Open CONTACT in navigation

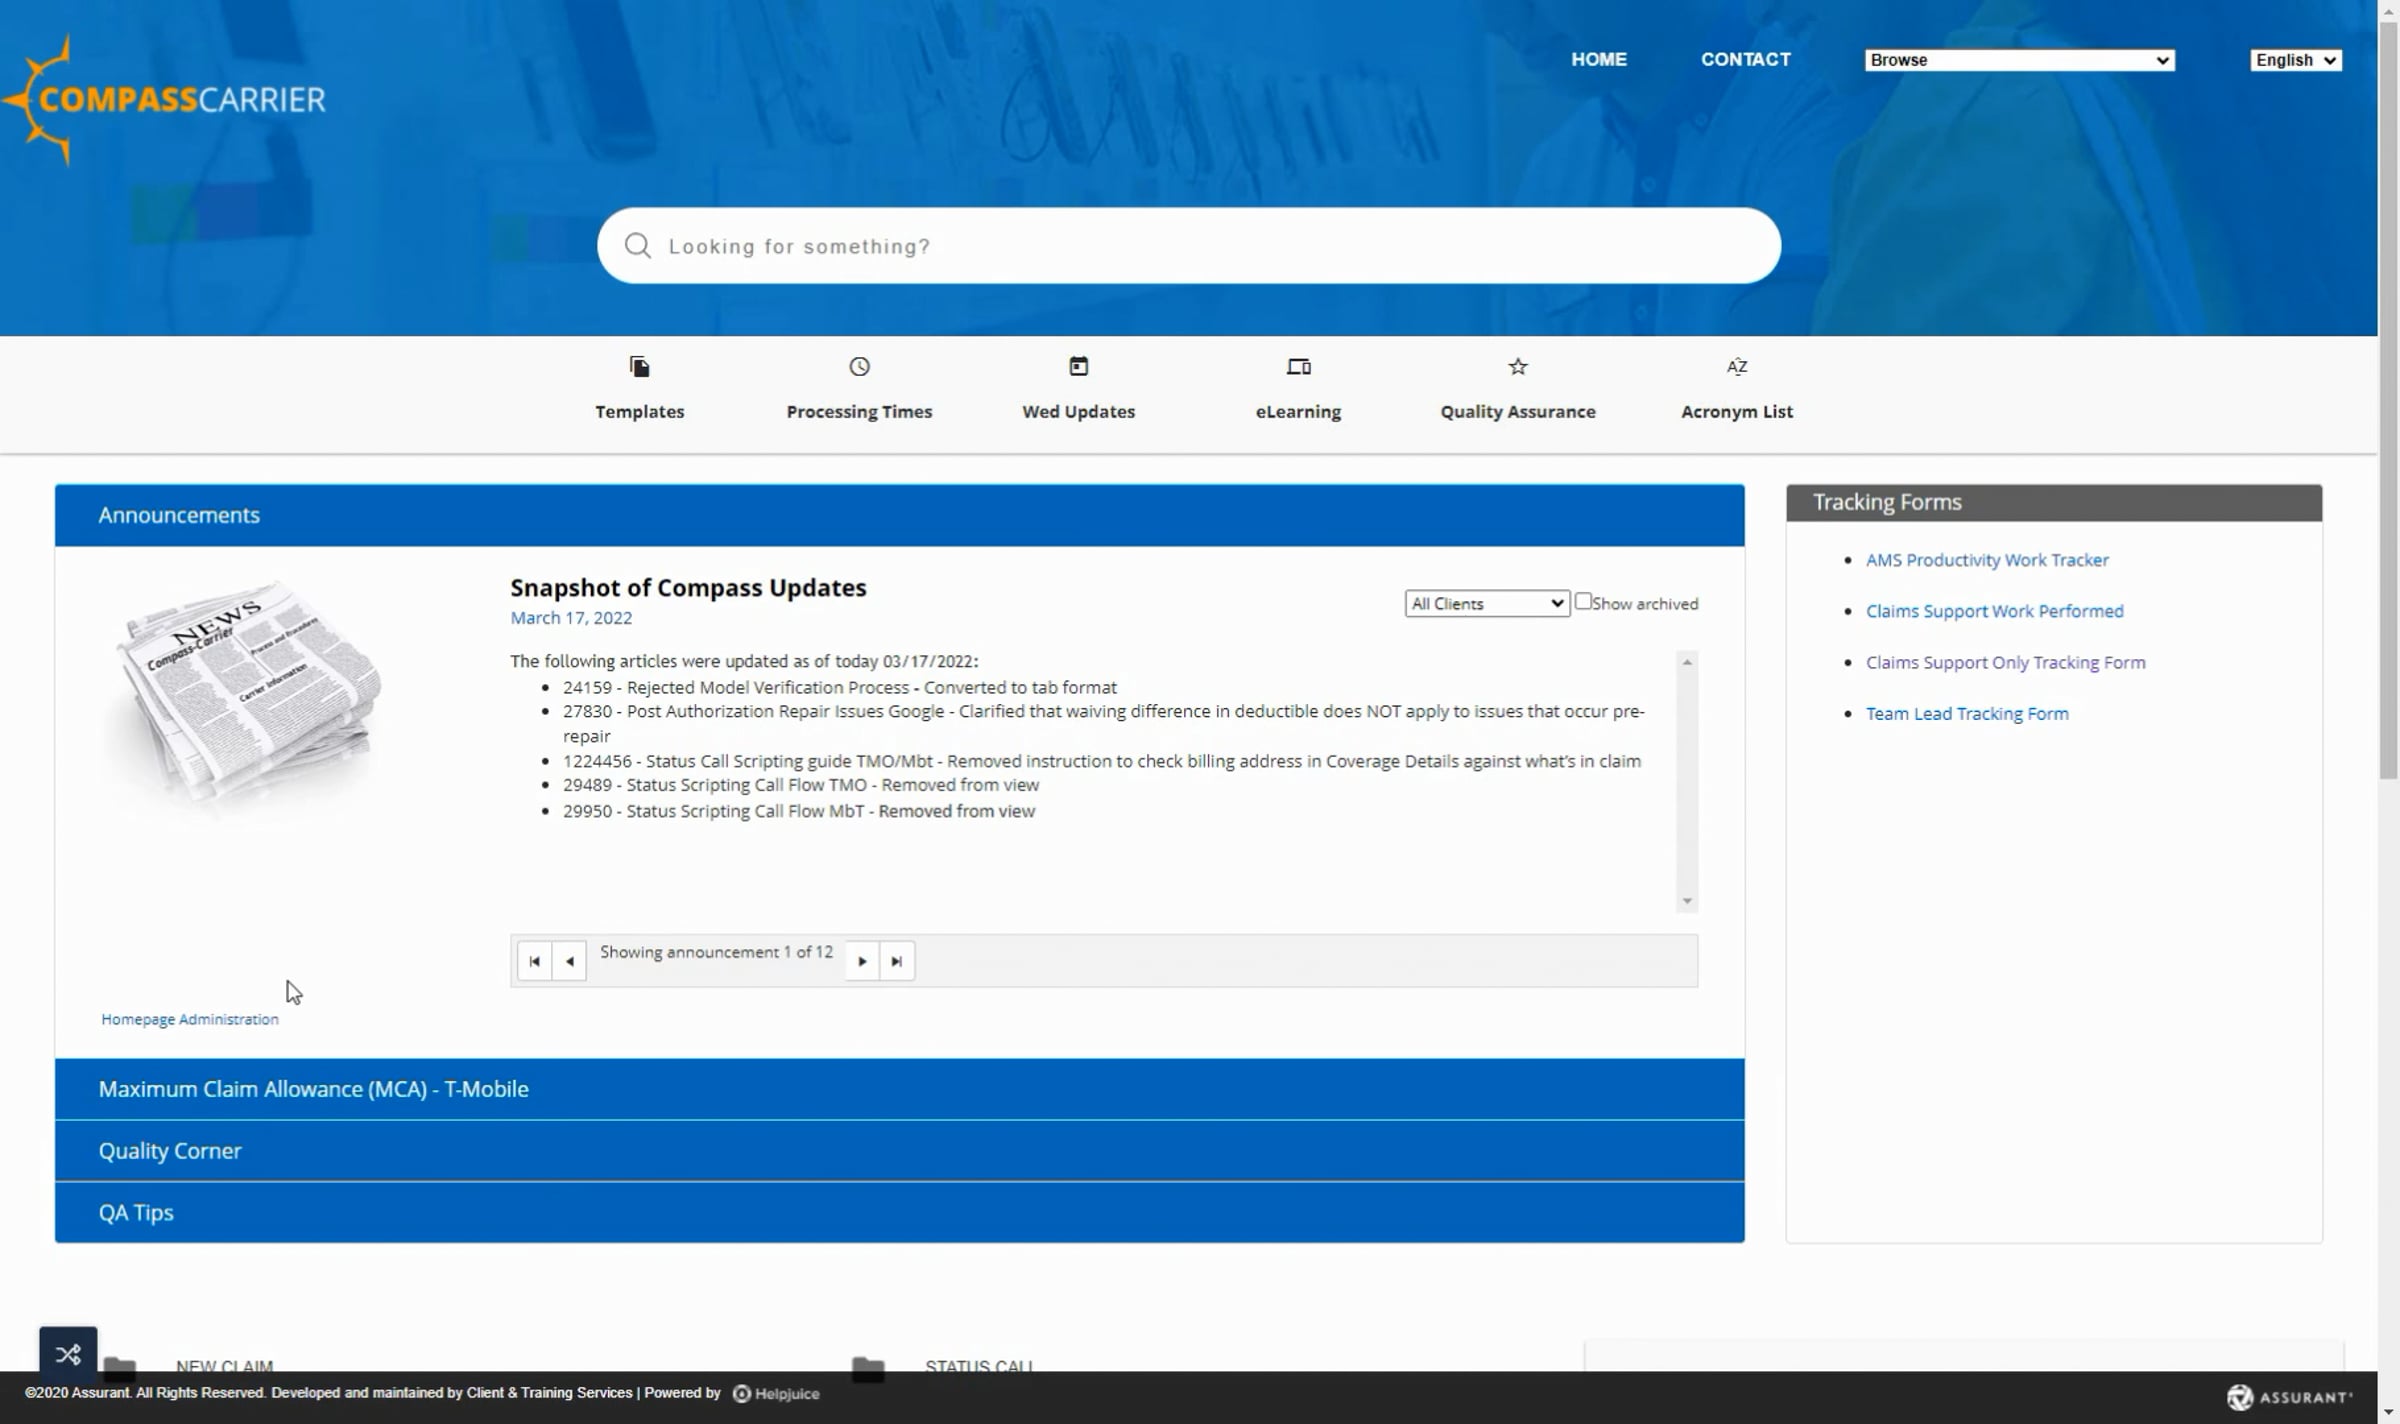(1745, 59)
